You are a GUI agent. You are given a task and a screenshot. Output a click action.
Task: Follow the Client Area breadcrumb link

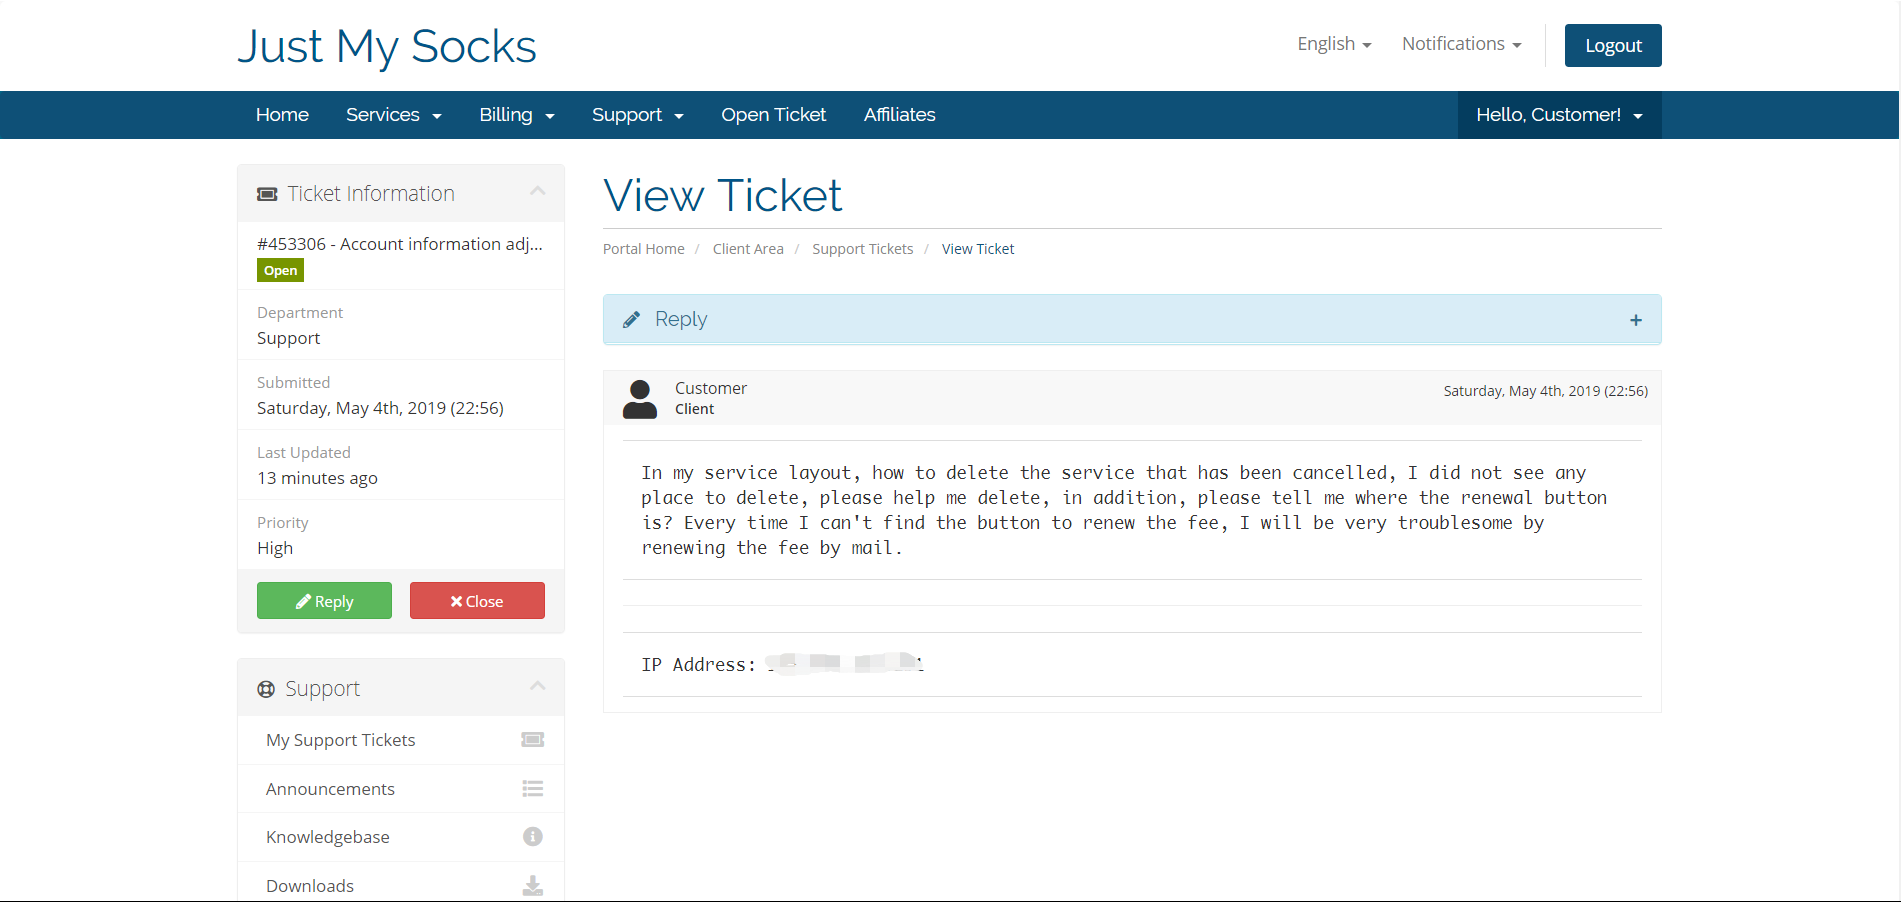point(748,249)
